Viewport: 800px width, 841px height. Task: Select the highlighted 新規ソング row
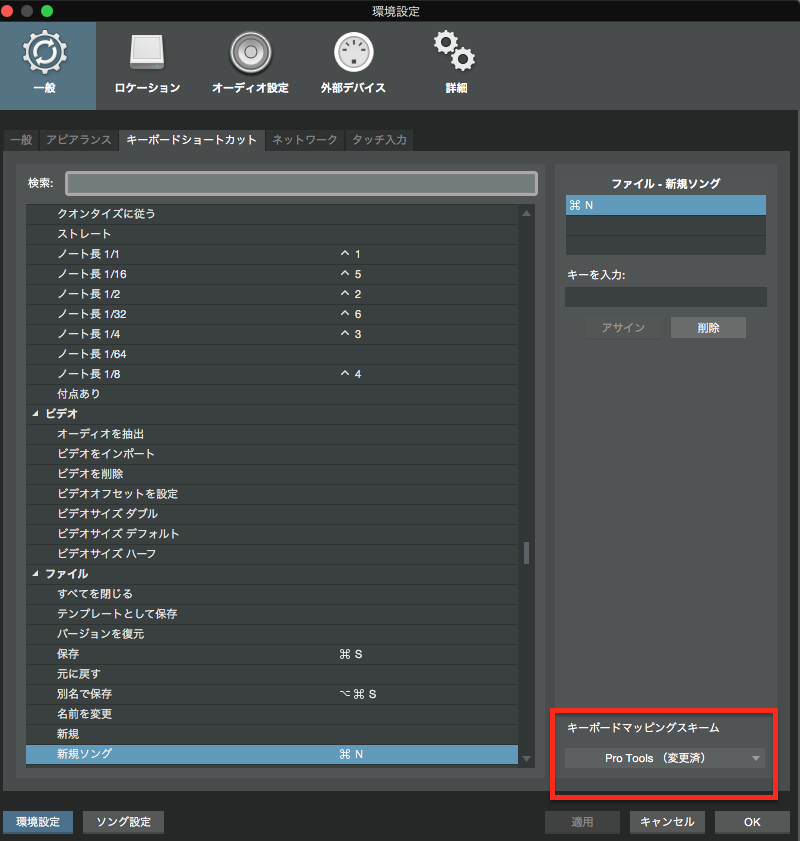coord(272,754)
